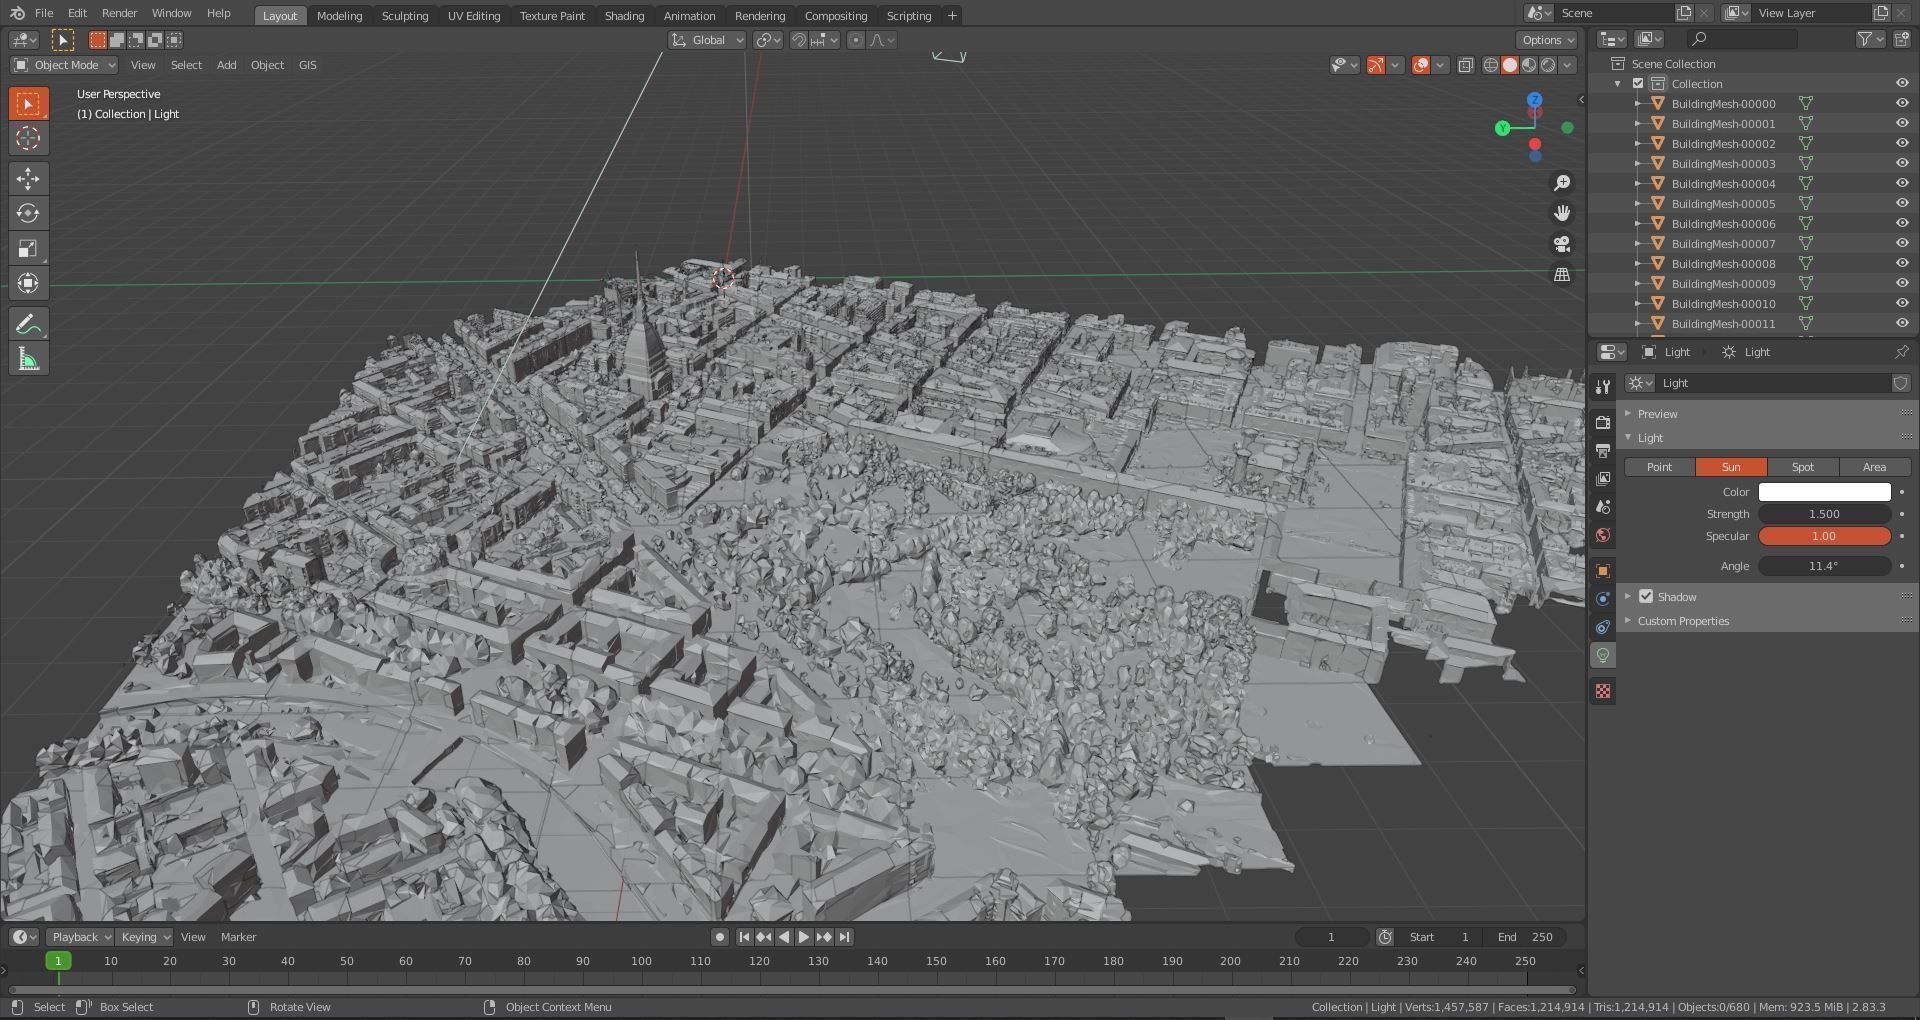Switch viewport to Rendered shading
This screenshot has width=1920, height=1020.
[x=1548, y=65]
